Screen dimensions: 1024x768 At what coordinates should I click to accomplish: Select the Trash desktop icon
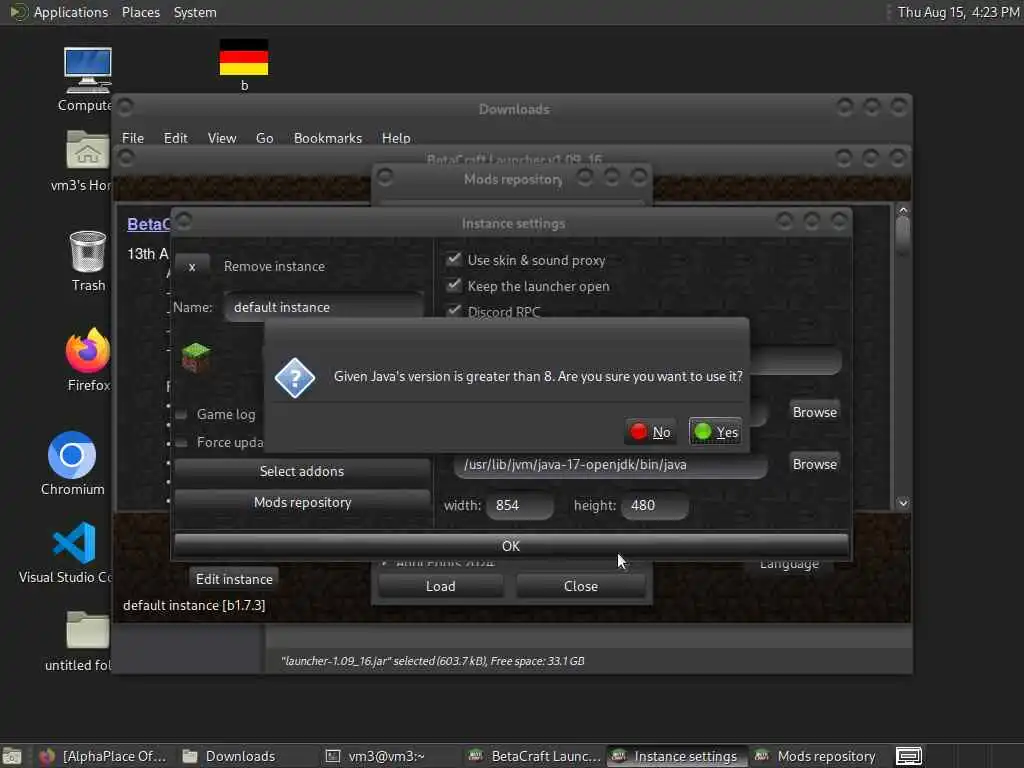[88, 251]
